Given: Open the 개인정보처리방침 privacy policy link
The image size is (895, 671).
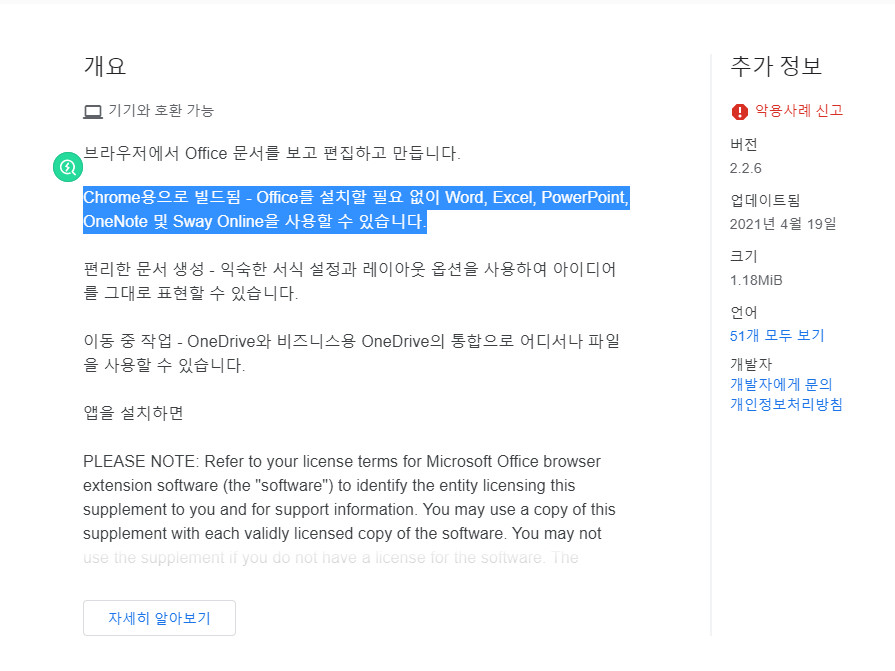Looking at the screenshot, I should 784,405.
